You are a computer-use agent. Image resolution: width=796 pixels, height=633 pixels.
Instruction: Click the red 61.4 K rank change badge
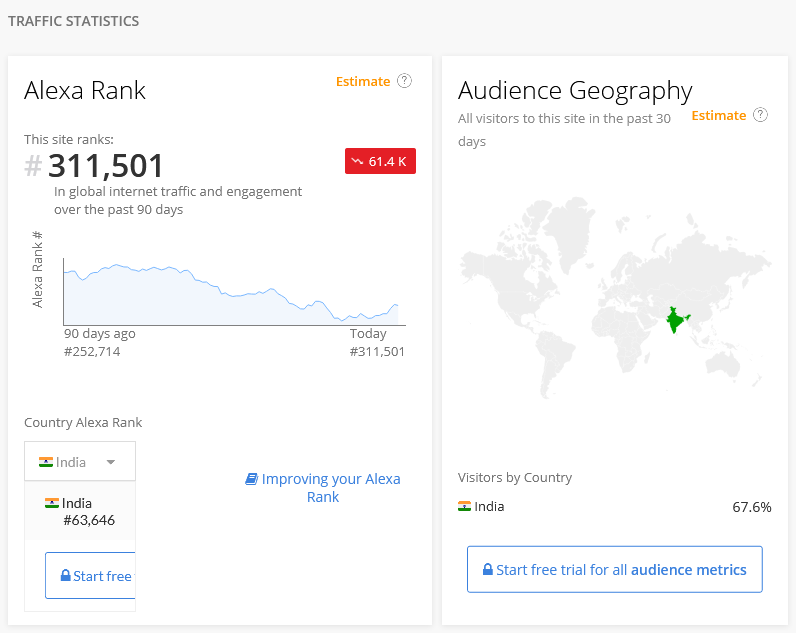(x=380, y=161)
